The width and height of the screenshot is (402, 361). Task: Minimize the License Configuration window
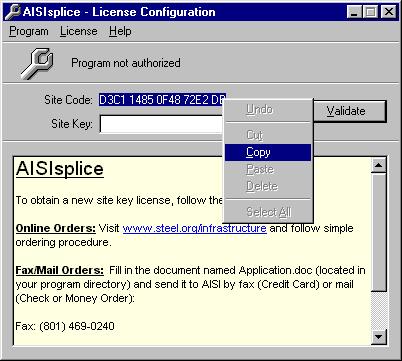(354, 12)
